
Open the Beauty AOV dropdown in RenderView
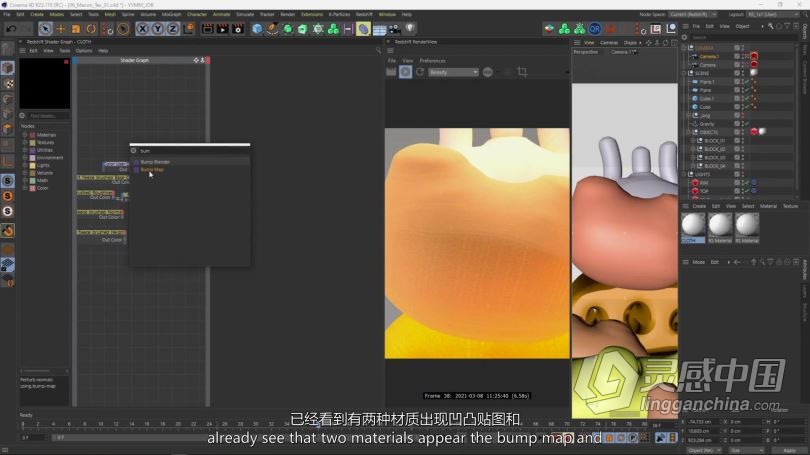[453, 72]
